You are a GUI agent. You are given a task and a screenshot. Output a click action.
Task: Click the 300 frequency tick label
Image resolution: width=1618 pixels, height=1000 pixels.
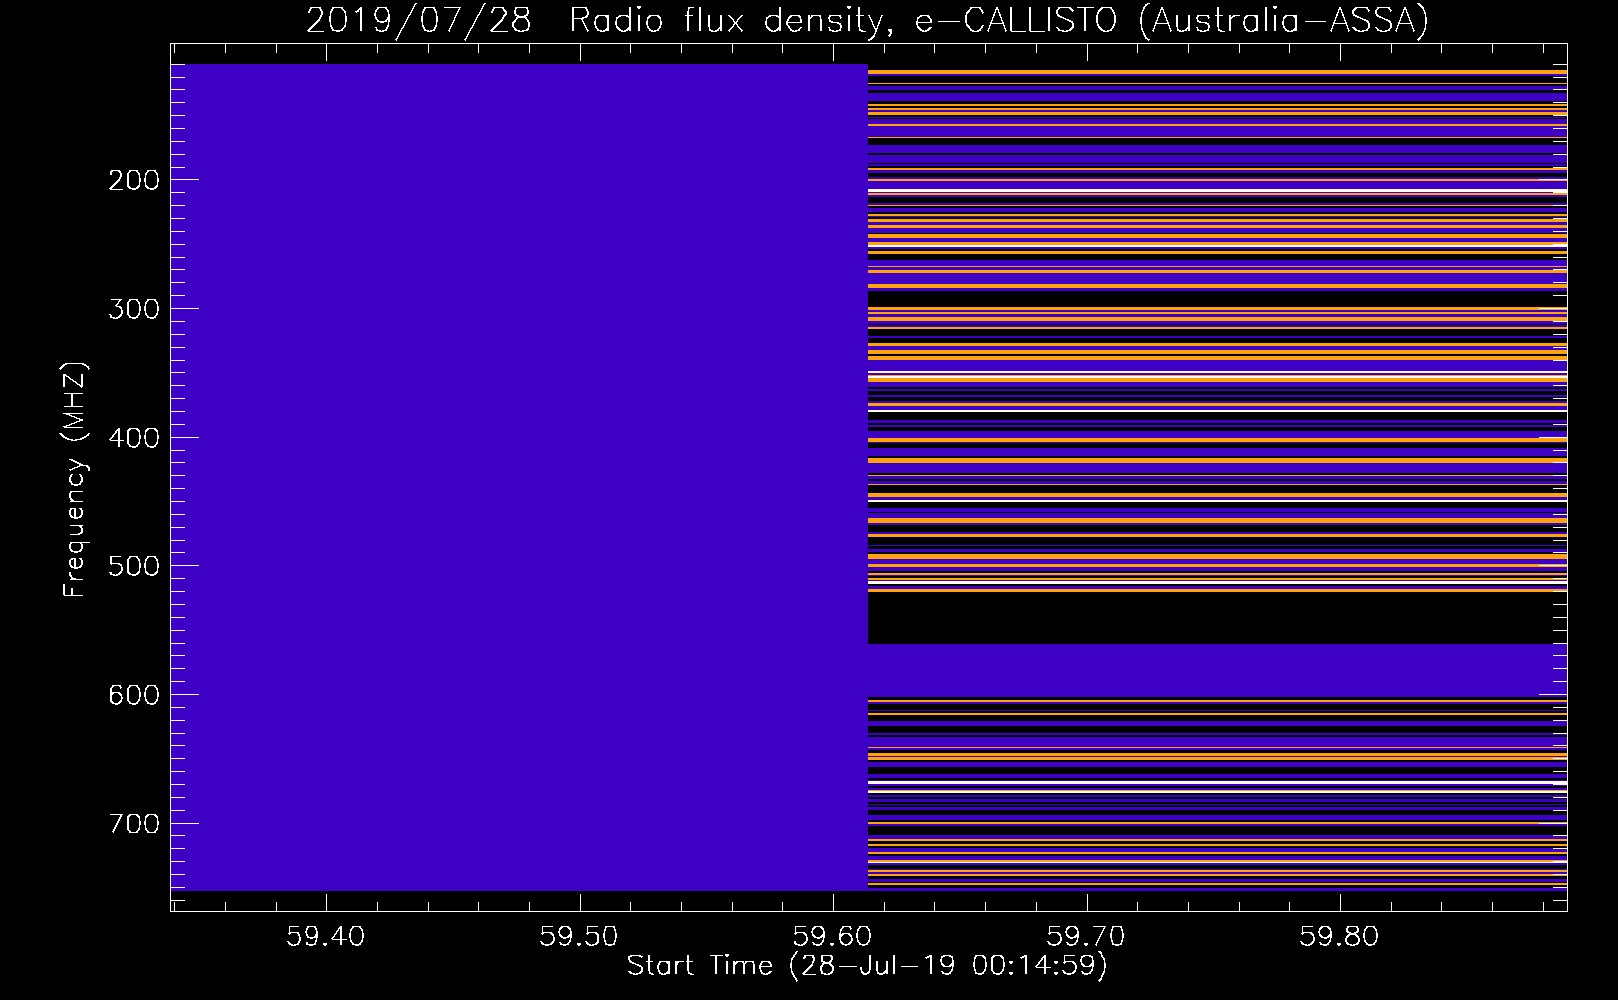(x=134, y=309)
